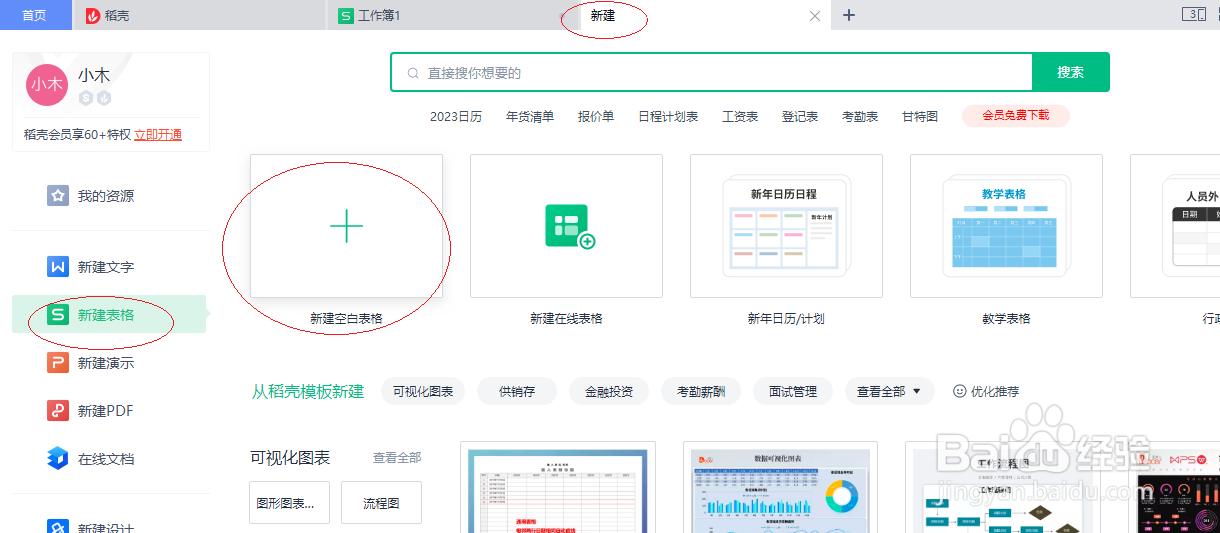Click the 甘特图 search suggestion

tap(920, 116)
